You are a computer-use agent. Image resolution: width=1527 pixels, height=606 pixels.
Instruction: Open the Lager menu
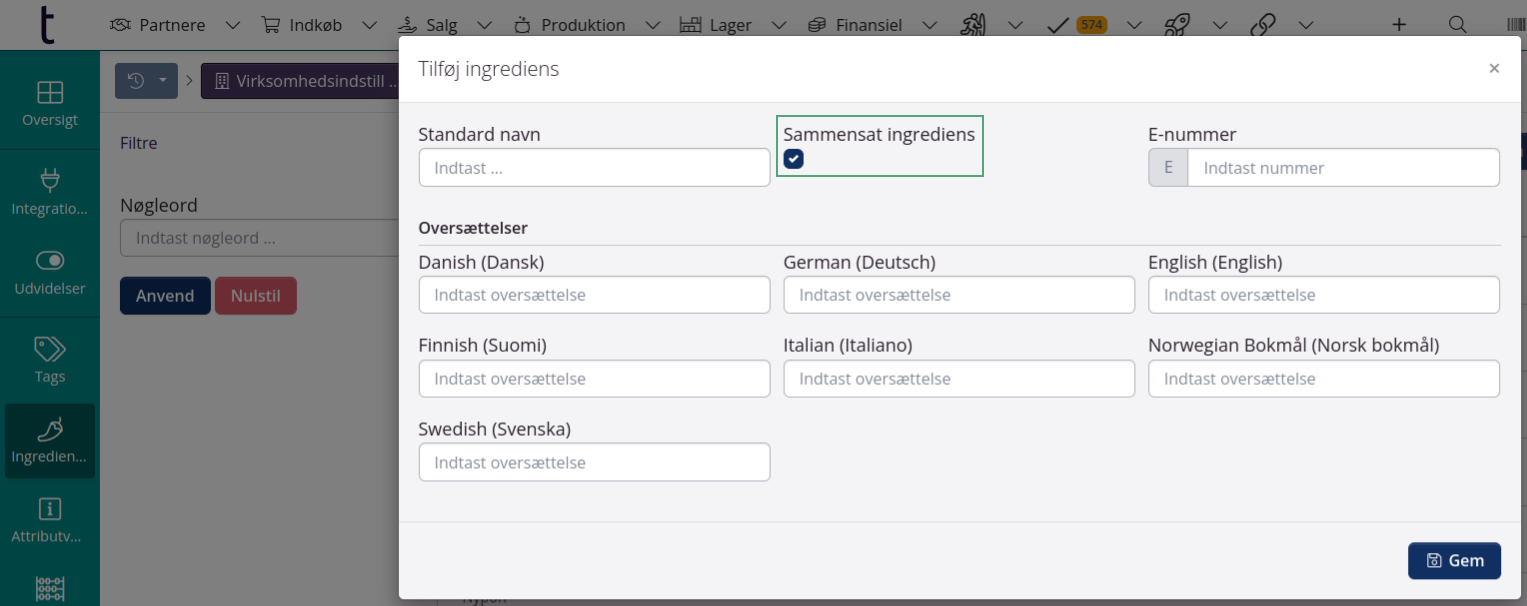[x=729, y=24]
